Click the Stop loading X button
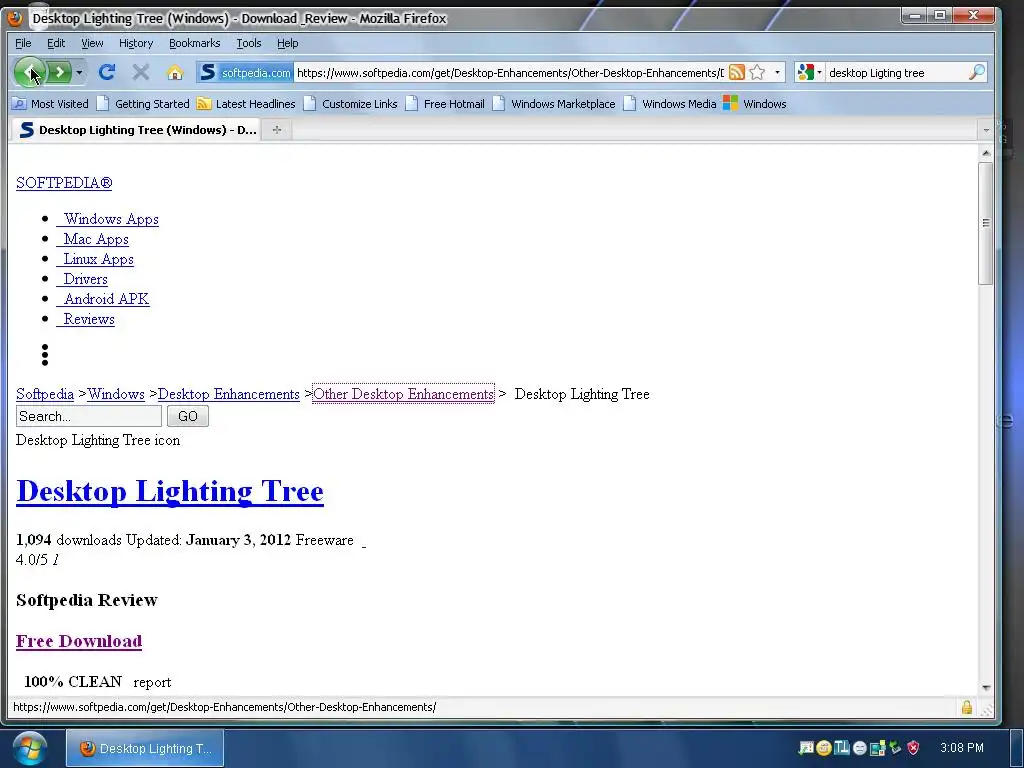This screenshot has width=1024, height=768. (140, 72)
